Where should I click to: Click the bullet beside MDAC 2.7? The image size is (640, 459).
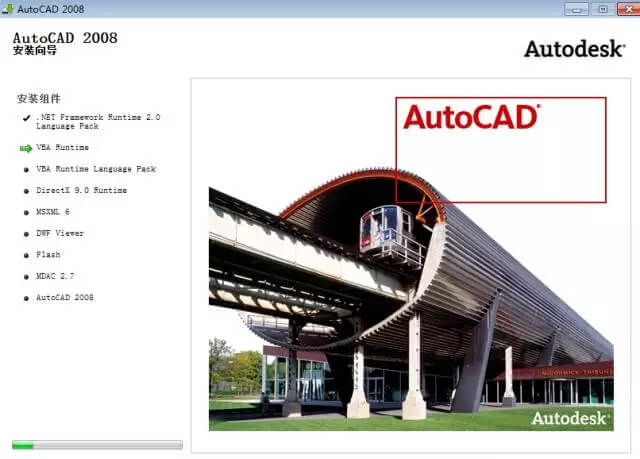27,277
